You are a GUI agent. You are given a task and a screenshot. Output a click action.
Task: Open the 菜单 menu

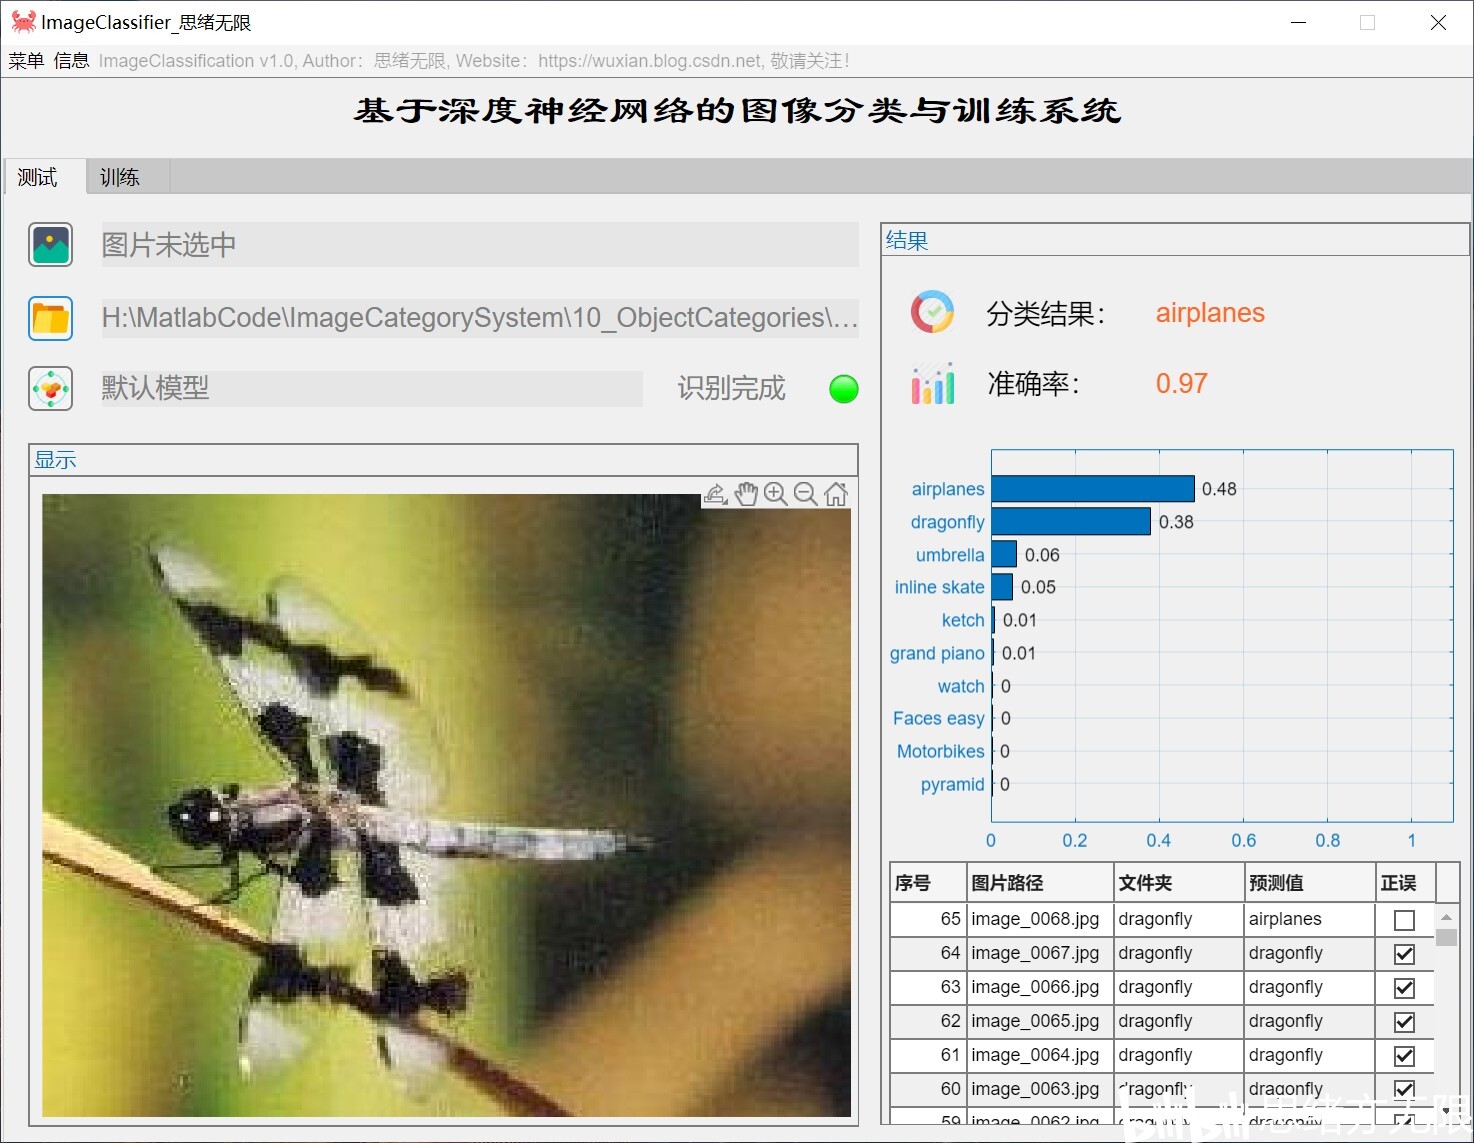(26, 61)
